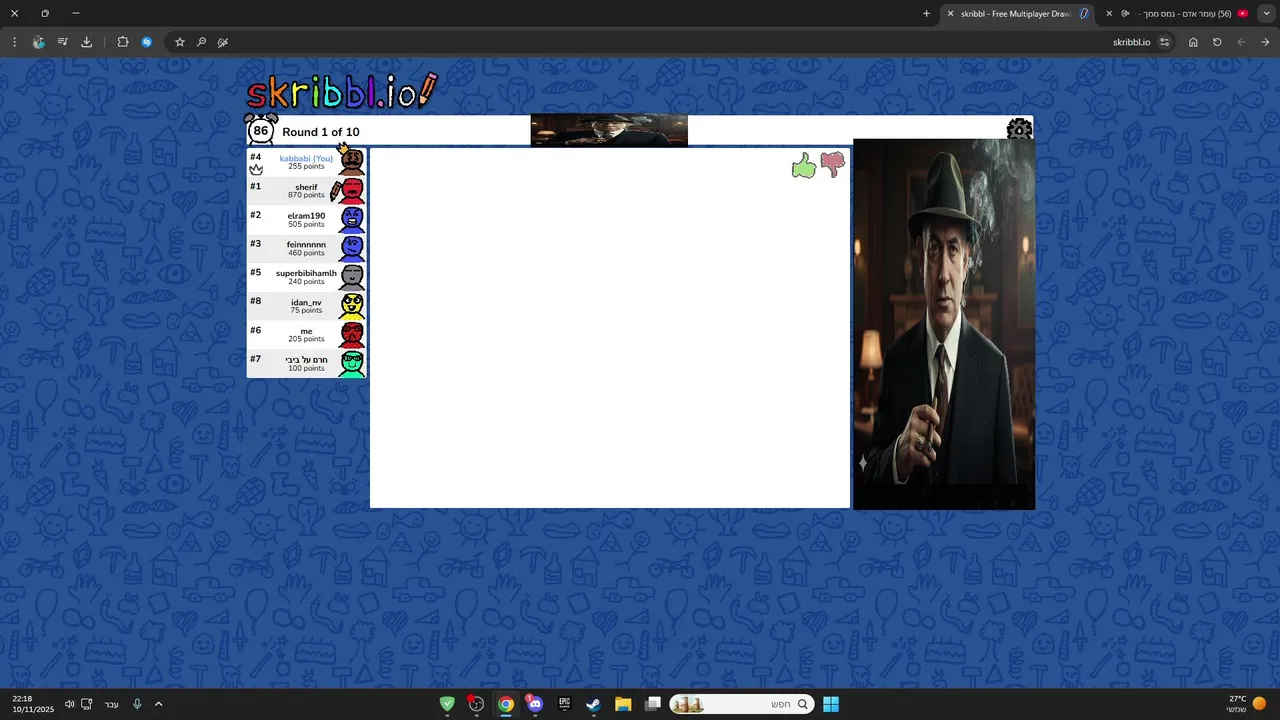Open Chrome downloads icon
The image size is (1280, 720).
pyautogui.click(x=86, y=42)
